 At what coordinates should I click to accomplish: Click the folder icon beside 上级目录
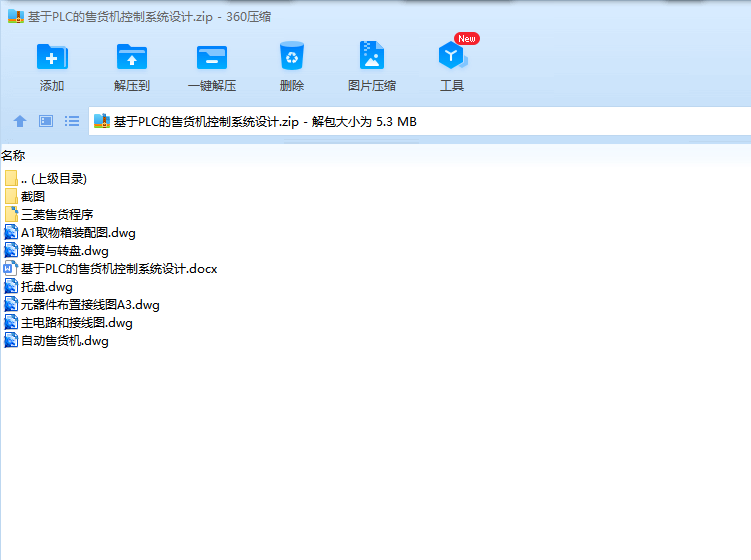click(x=11, y=178)
